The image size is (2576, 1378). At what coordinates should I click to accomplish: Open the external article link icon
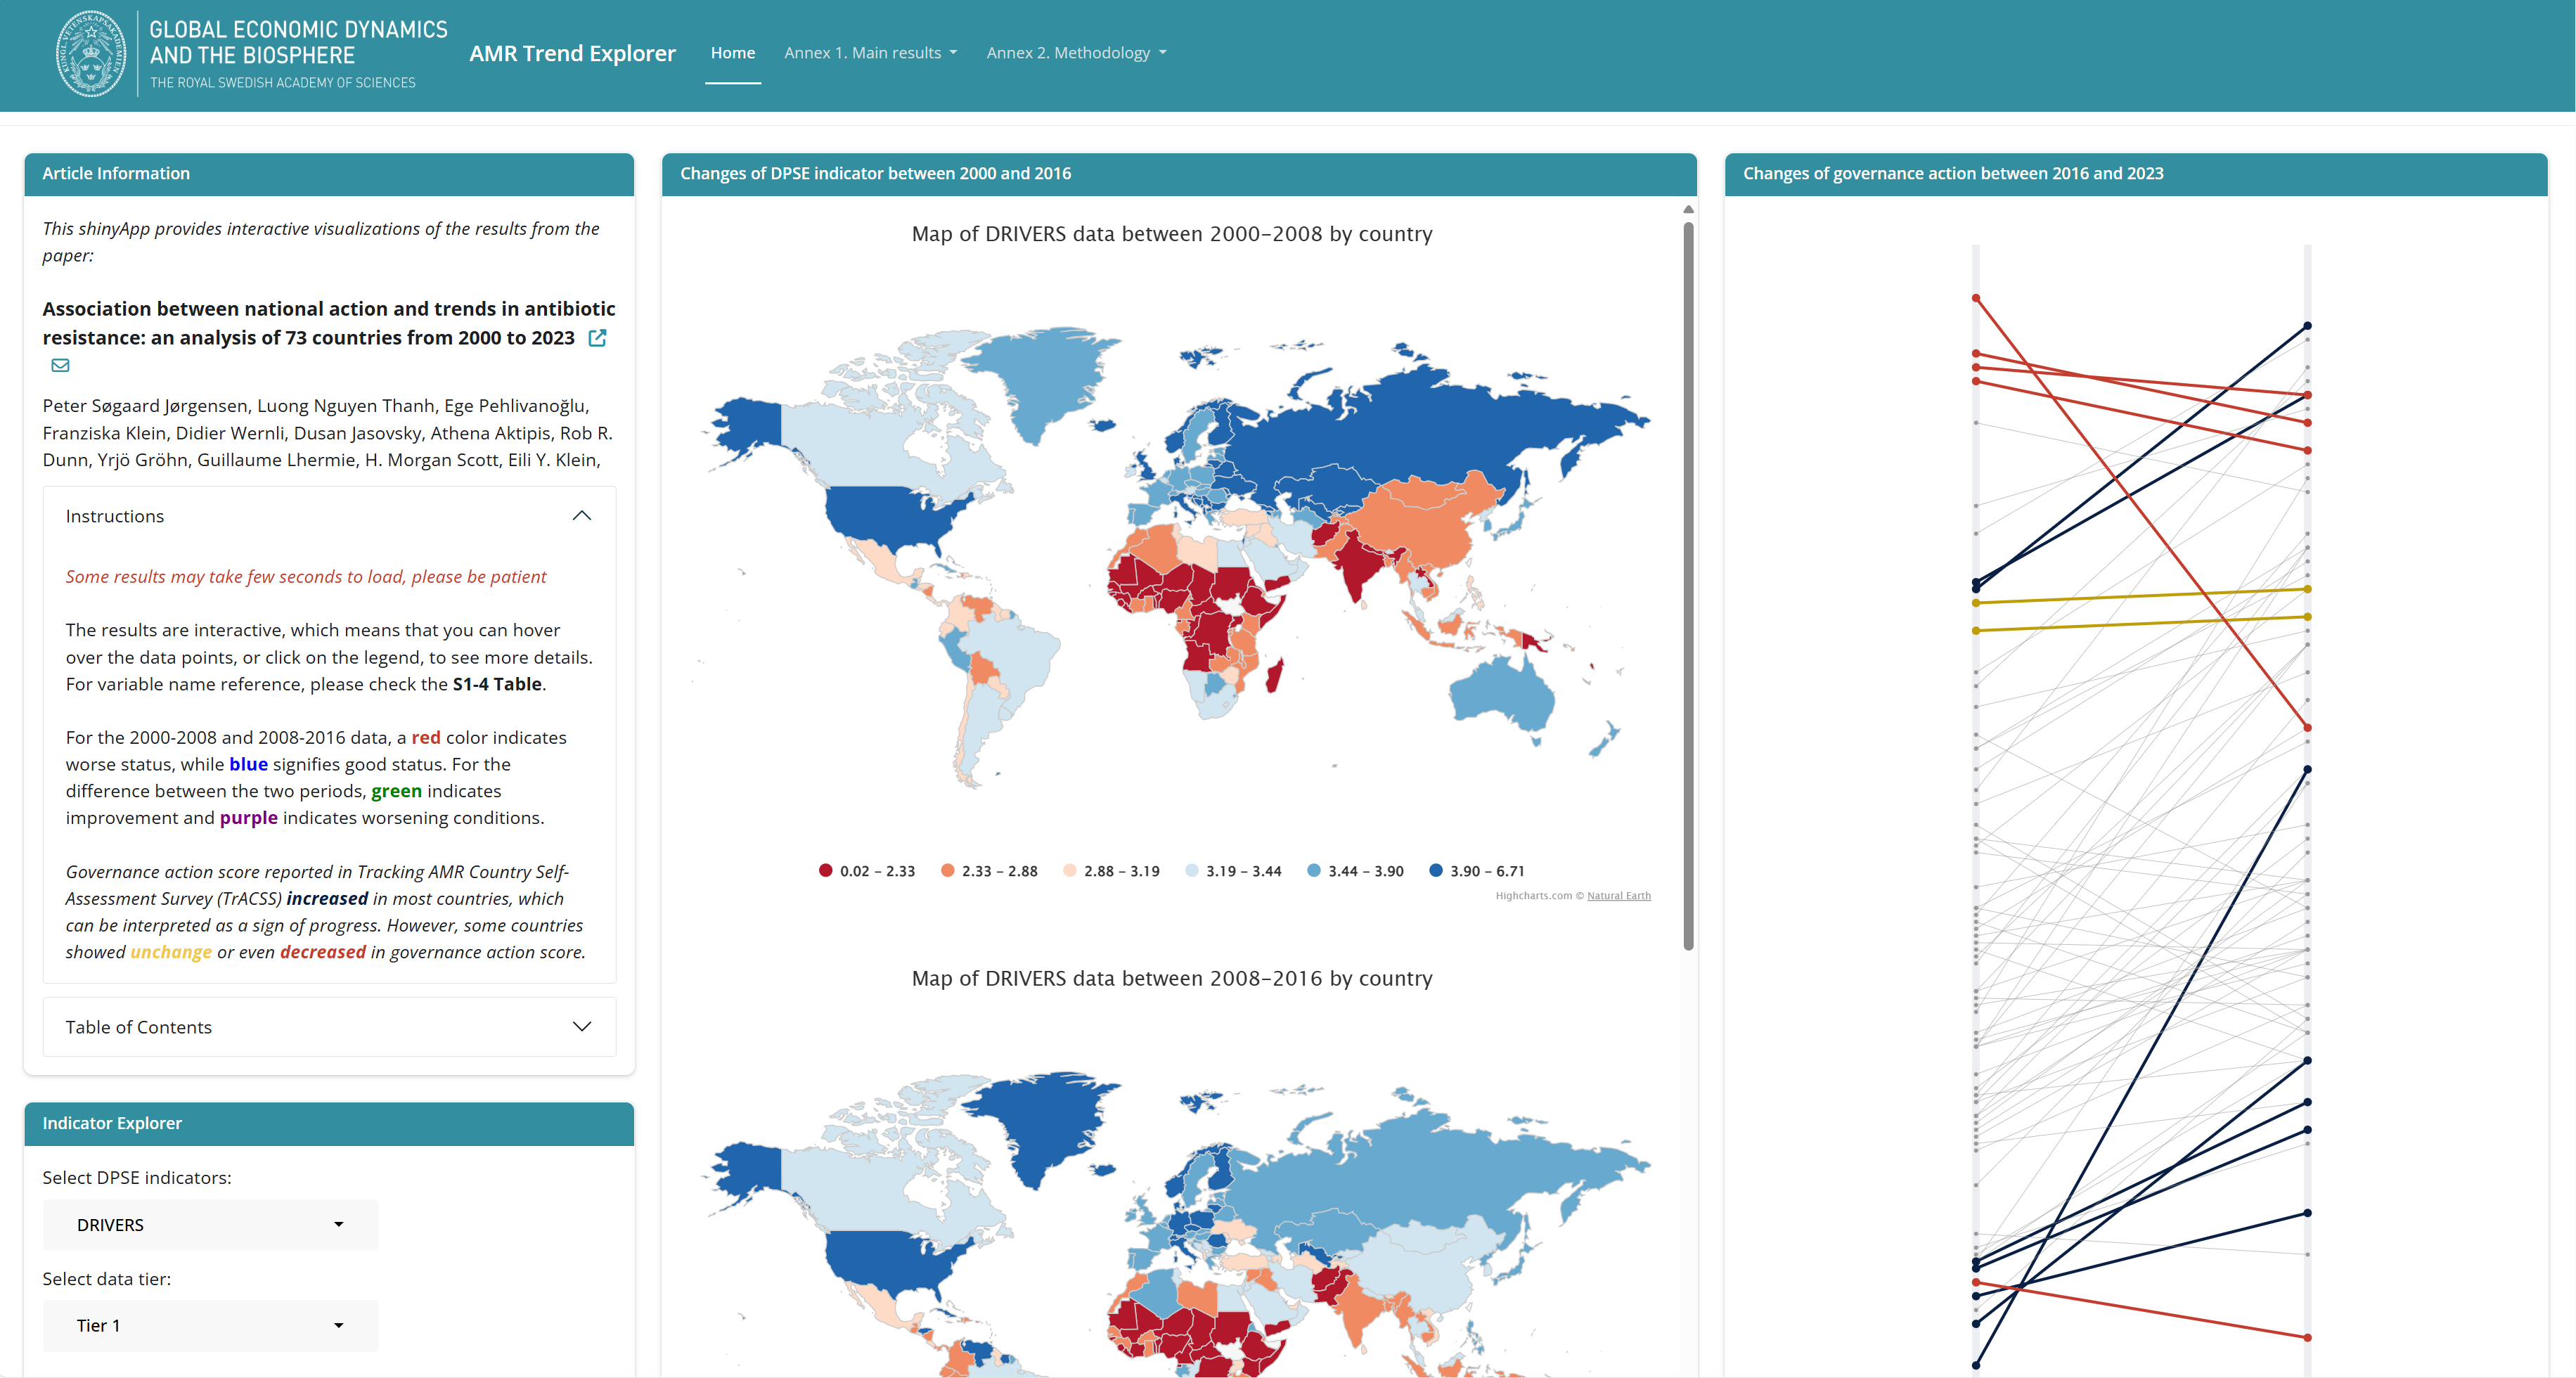click(597, 338)
